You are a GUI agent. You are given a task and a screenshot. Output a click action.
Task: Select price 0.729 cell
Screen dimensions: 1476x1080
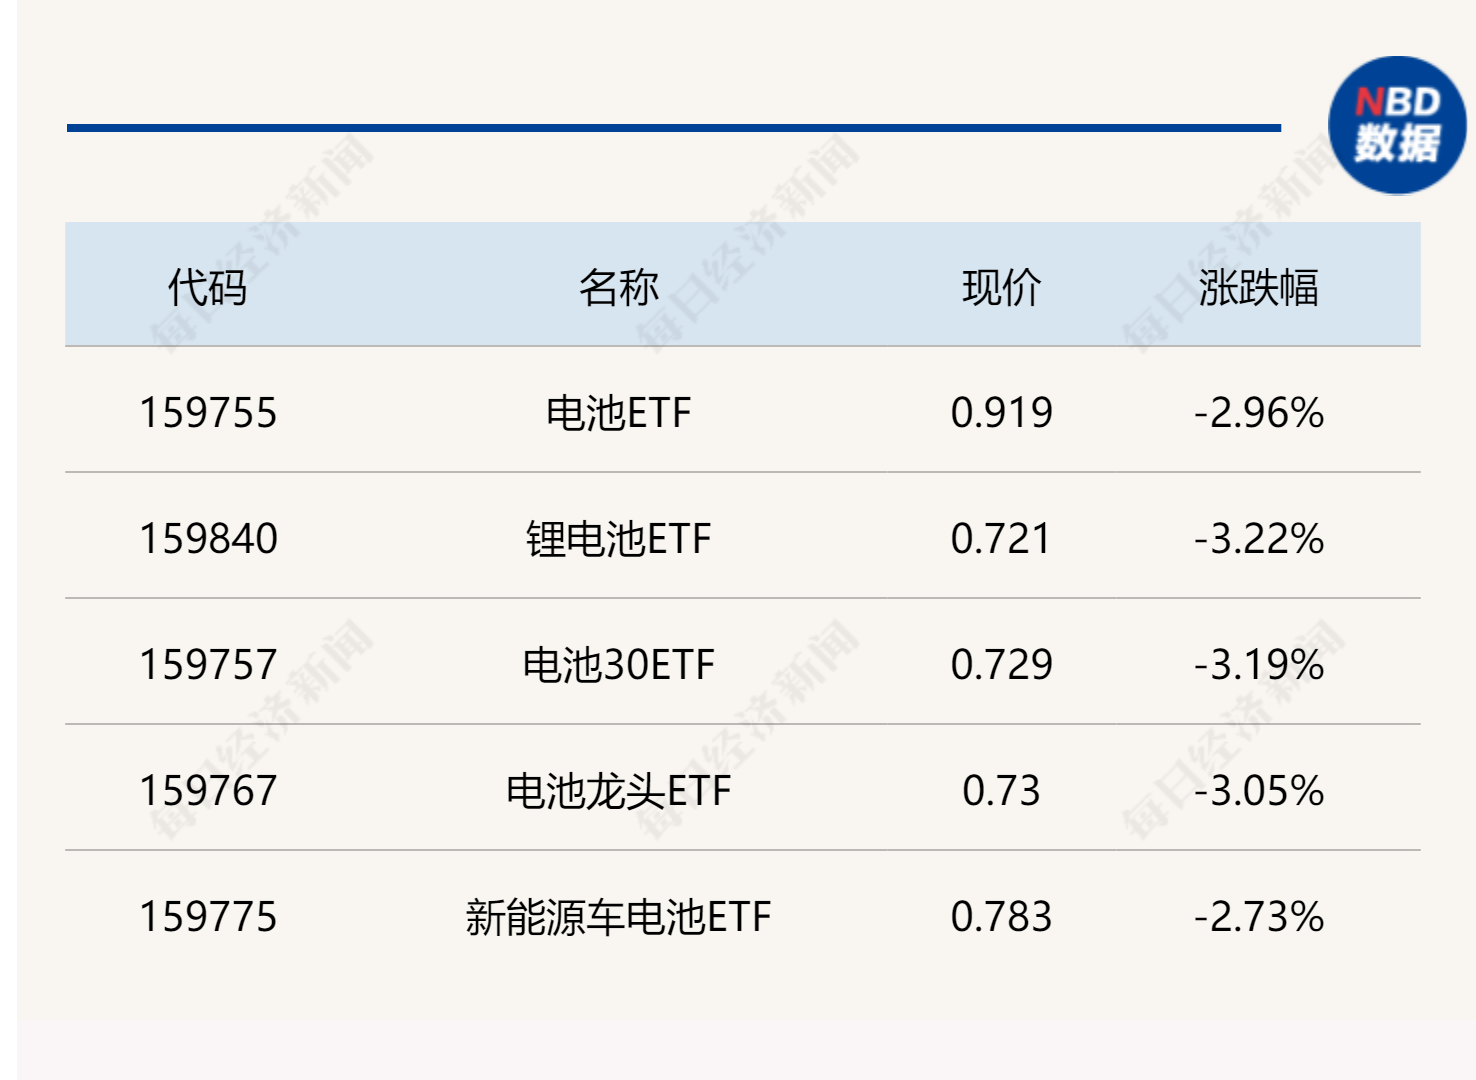pyautogui.click(x=1002, y=664)
